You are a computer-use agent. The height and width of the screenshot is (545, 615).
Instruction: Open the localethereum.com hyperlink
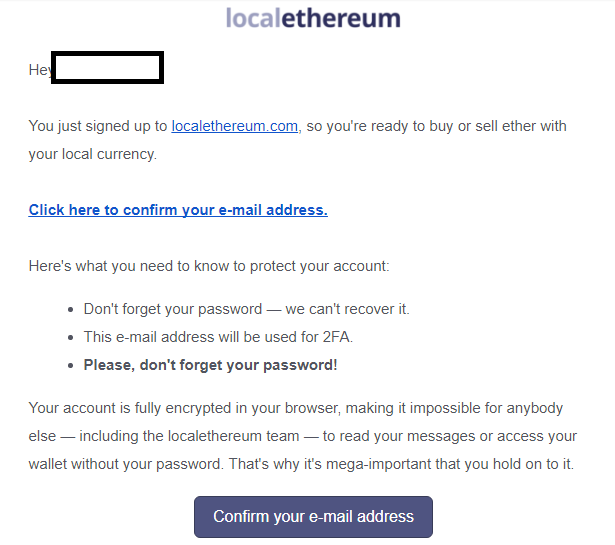click(x=235, y=126)
